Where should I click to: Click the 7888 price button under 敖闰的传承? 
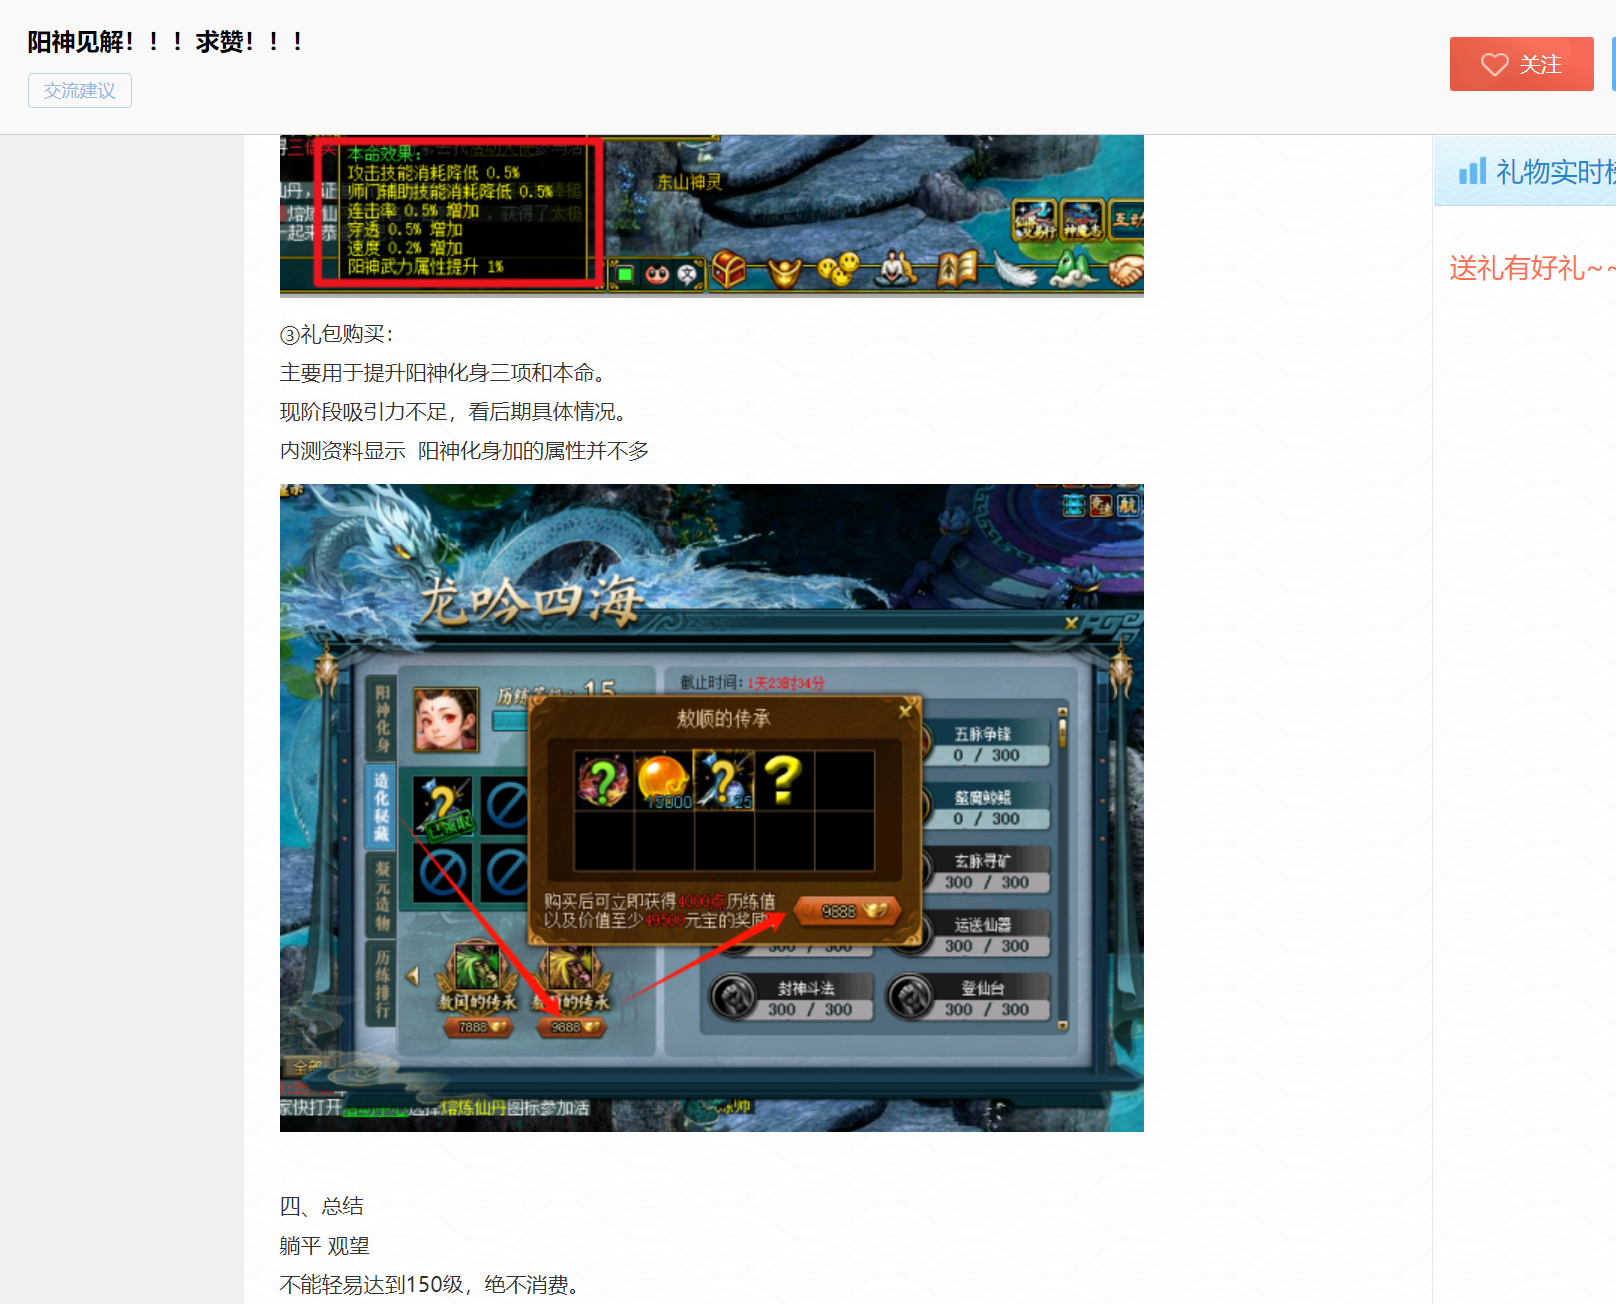pyautogui.click(x=479, y=1027)
